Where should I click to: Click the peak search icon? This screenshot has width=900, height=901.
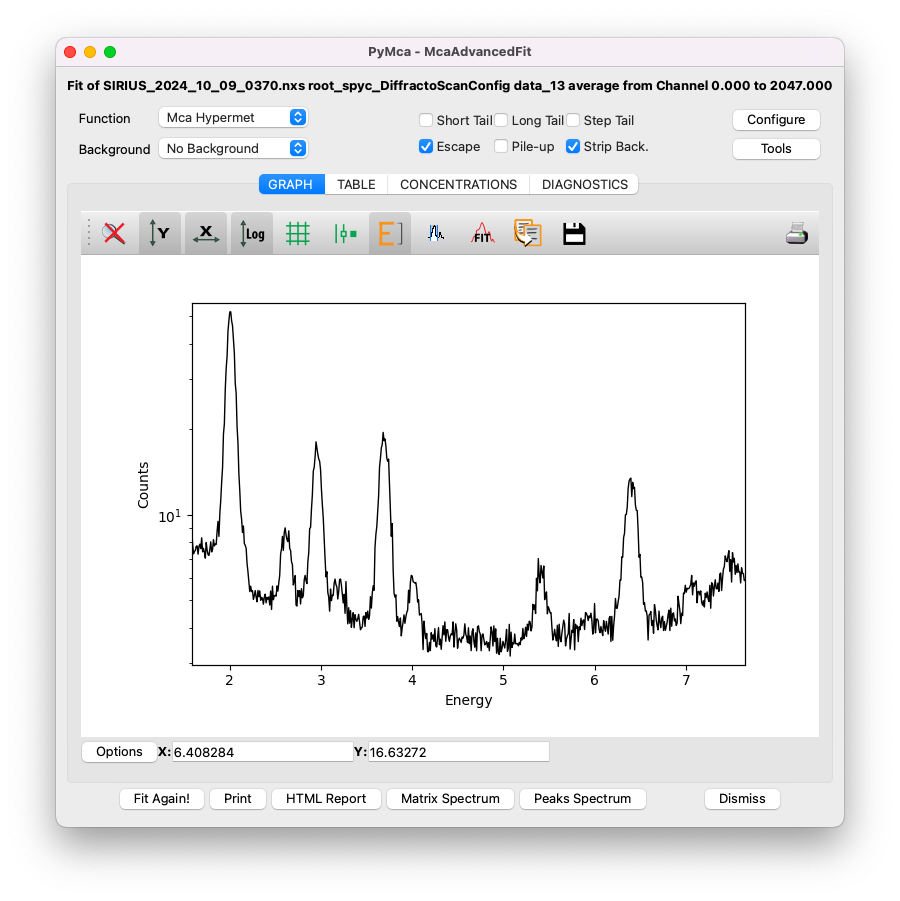(436, 233)
